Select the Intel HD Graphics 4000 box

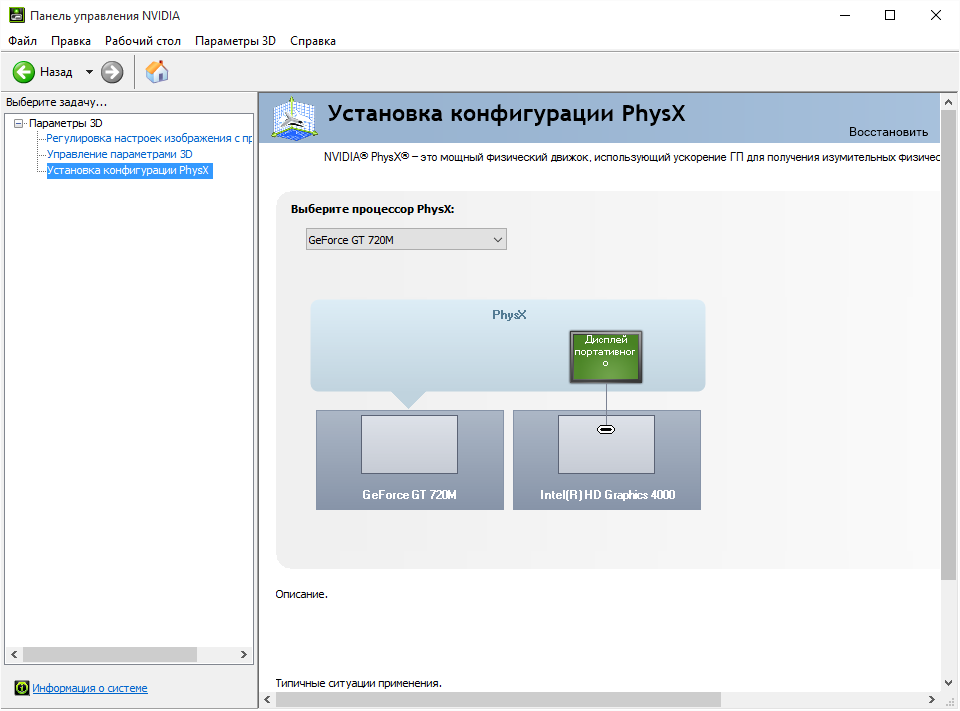(607, 459)
